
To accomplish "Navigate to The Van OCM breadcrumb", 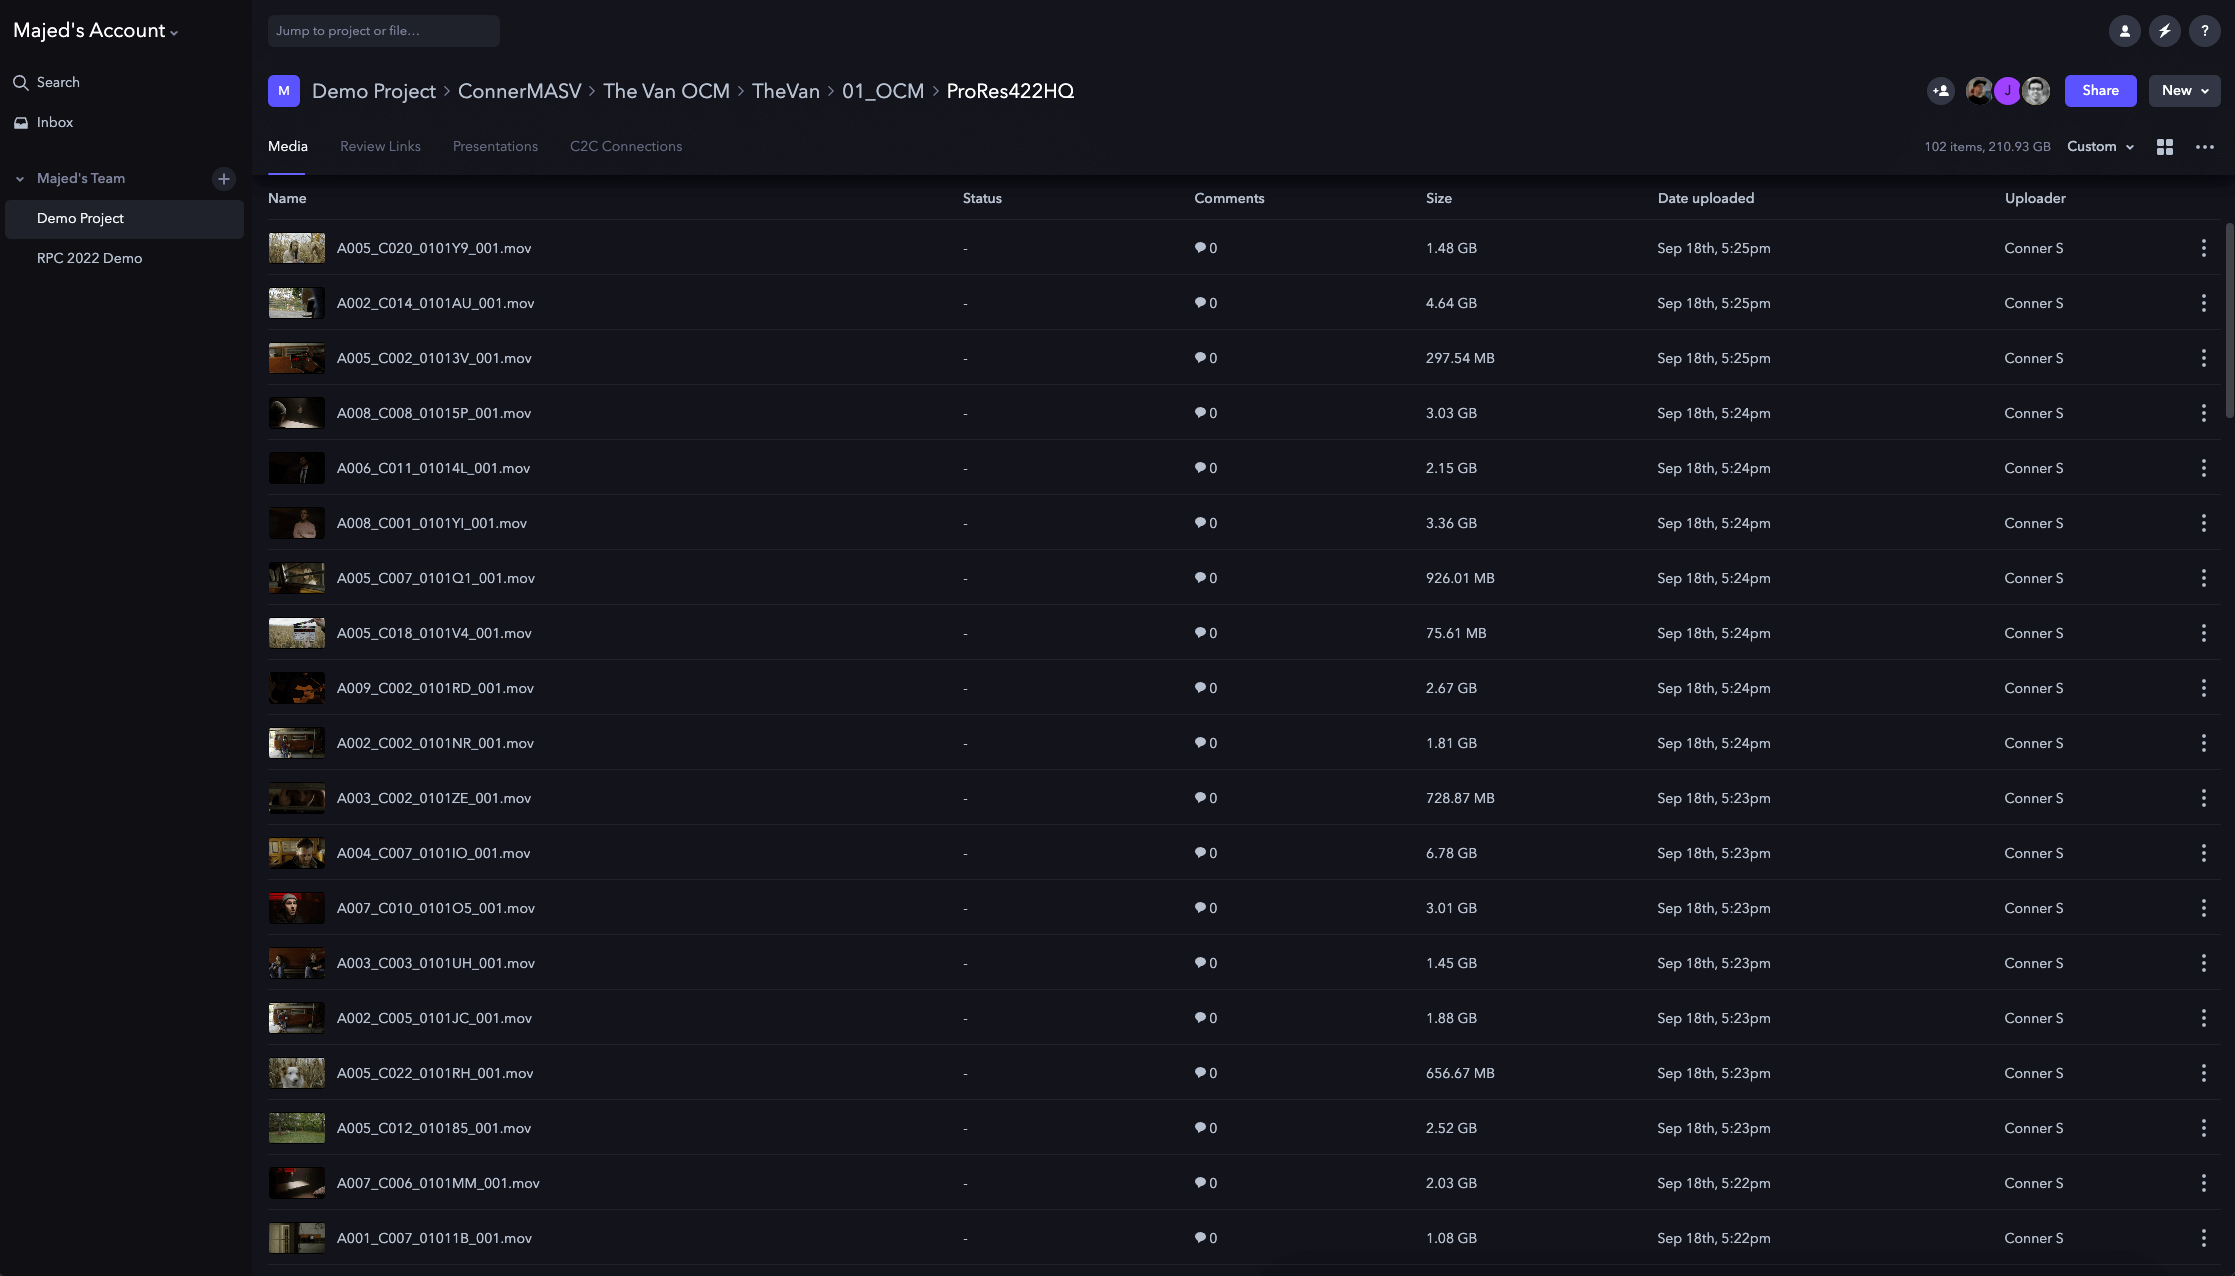I will tap(666, 91).
